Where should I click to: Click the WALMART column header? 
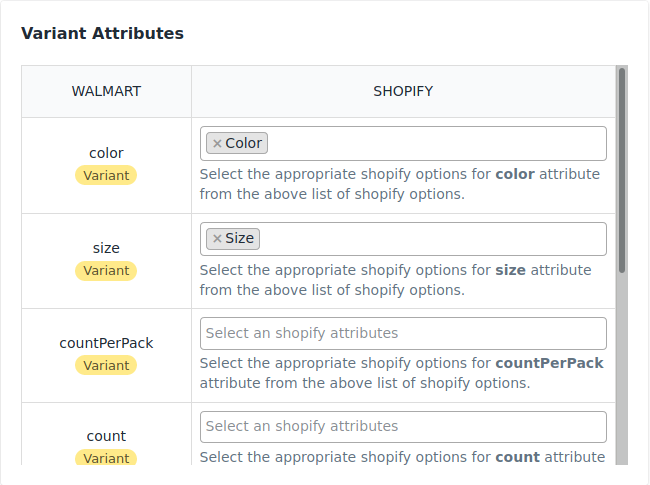click(x=106, y=91)
